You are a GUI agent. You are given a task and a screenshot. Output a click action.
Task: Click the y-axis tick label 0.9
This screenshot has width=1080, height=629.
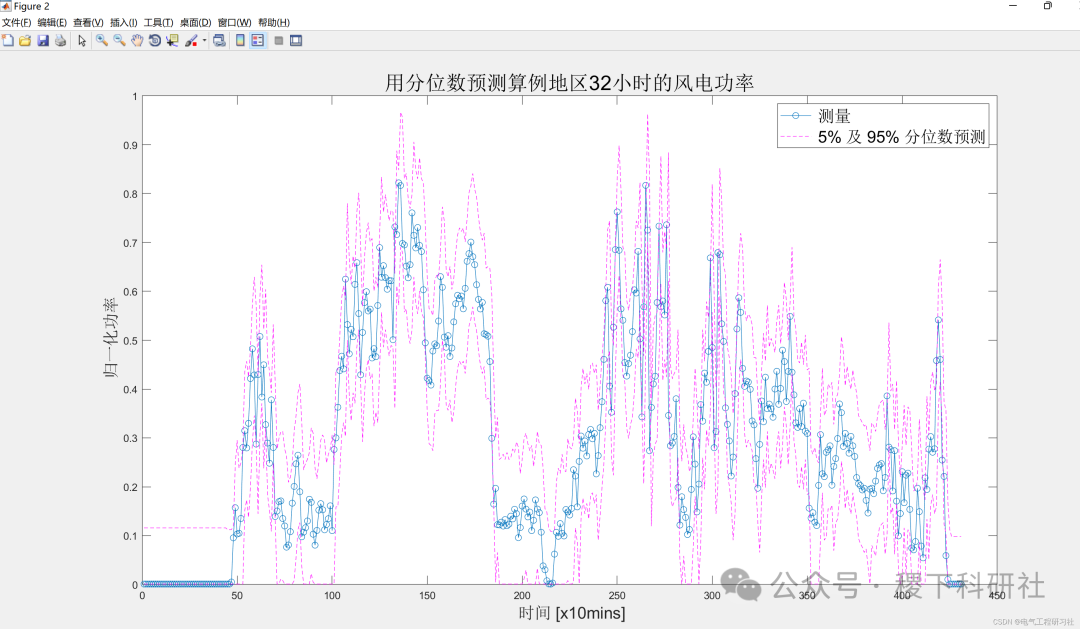coord(131,145)
